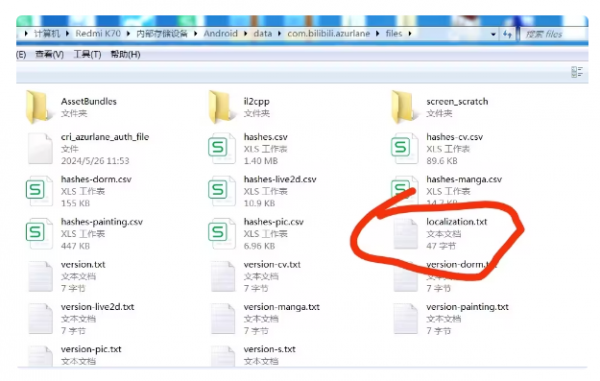Select the hashes-dorm.csv spreadsheet icon
This screenshot has height=381, width=600.
(39, 190)
